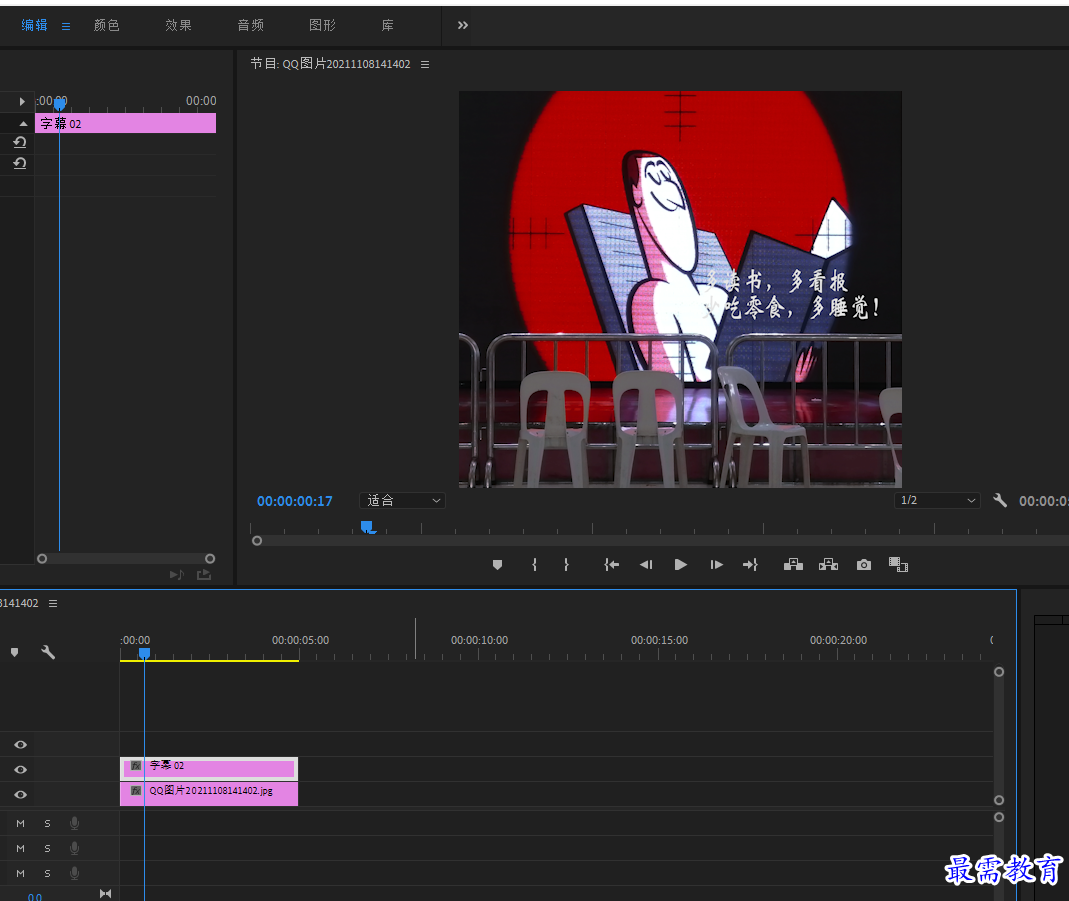This screenshot has height=901, width=1069.
Task: Click the effect controls playhead
Action: coord(60,104)
